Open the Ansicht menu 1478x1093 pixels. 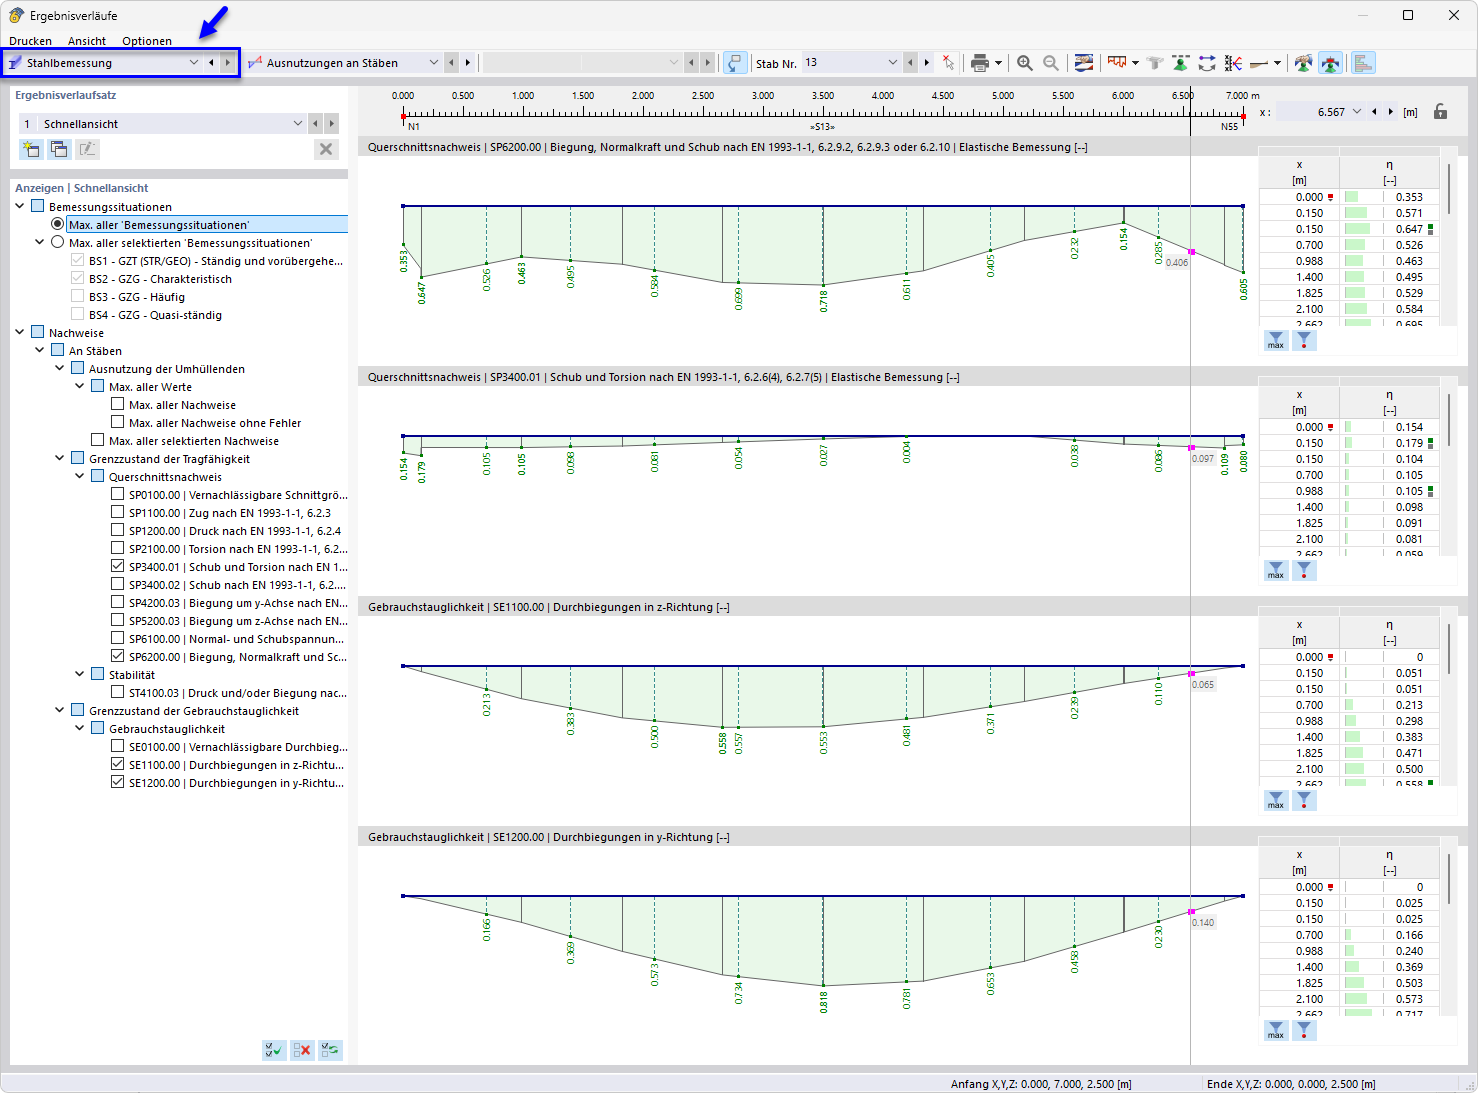click(x=87, y=41)
